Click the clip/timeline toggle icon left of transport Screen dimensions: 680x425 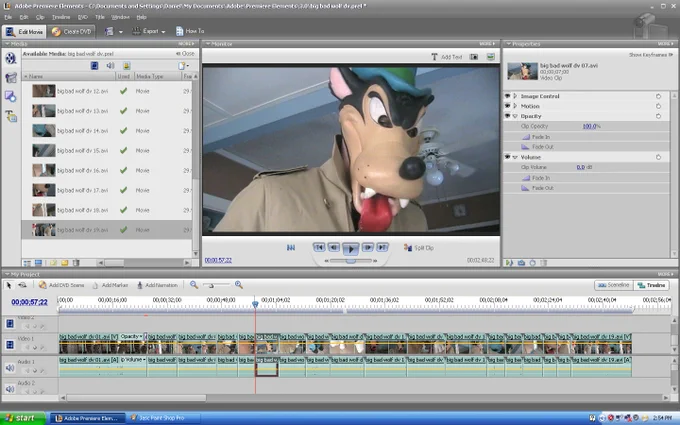click(291, 248)
